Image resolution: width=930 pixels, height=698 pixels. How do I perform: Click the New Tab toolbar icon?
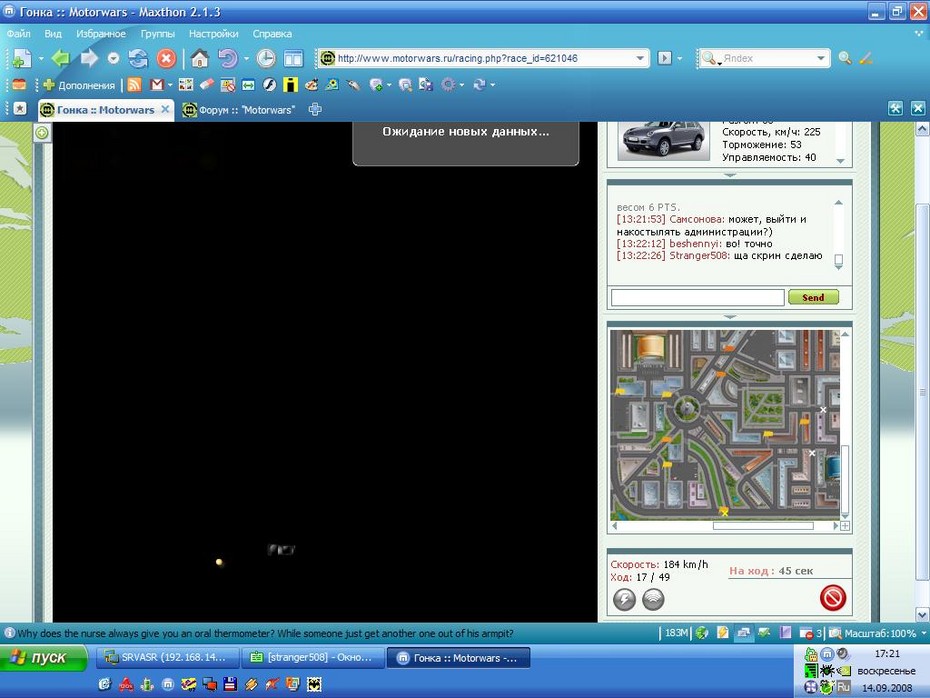tap(22, 58)
